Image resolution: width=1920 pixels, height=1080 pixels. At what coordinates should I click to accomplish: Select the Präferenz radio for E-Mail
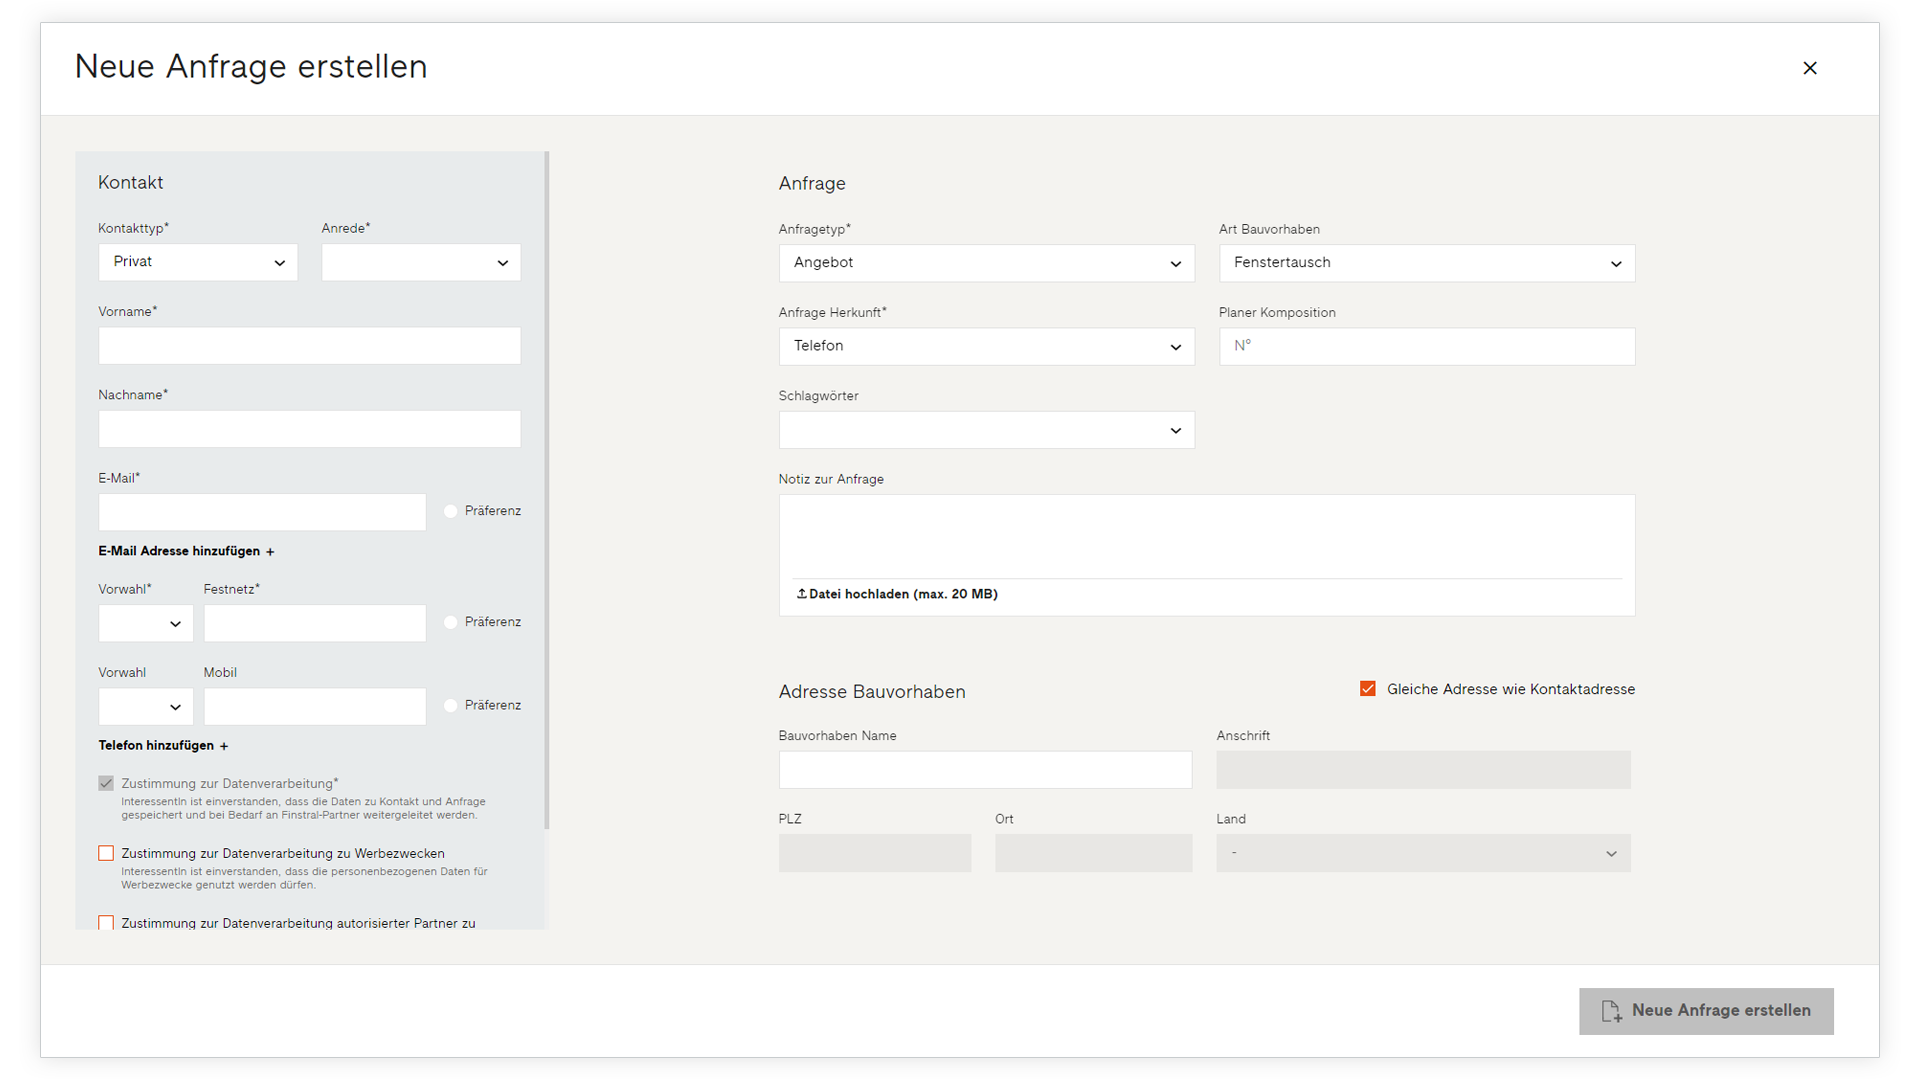click(x=451, y=511)
